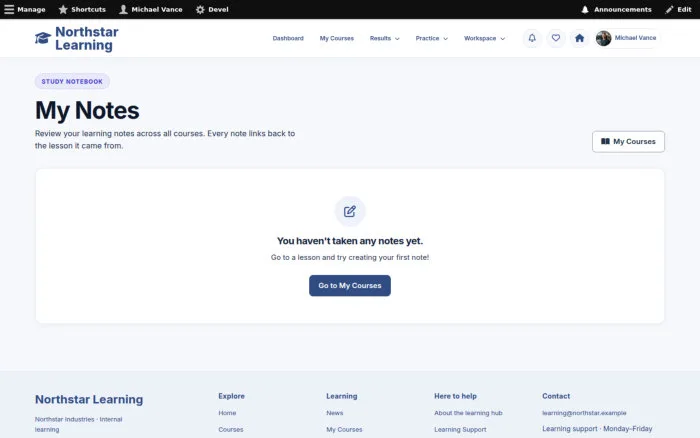Image resolution: width=700 pixels, height=438 pixels.
Task: Click Michael Vance's avatar picture
Action: click(x=604, y=38)
